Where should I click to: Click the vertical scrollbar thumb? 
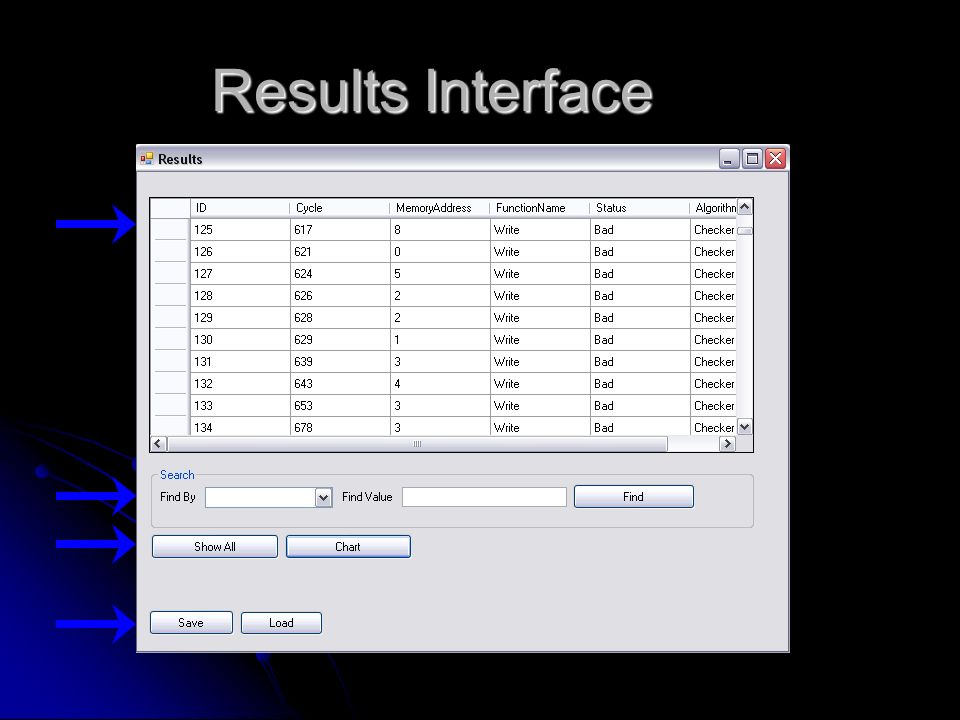[744, 231]
